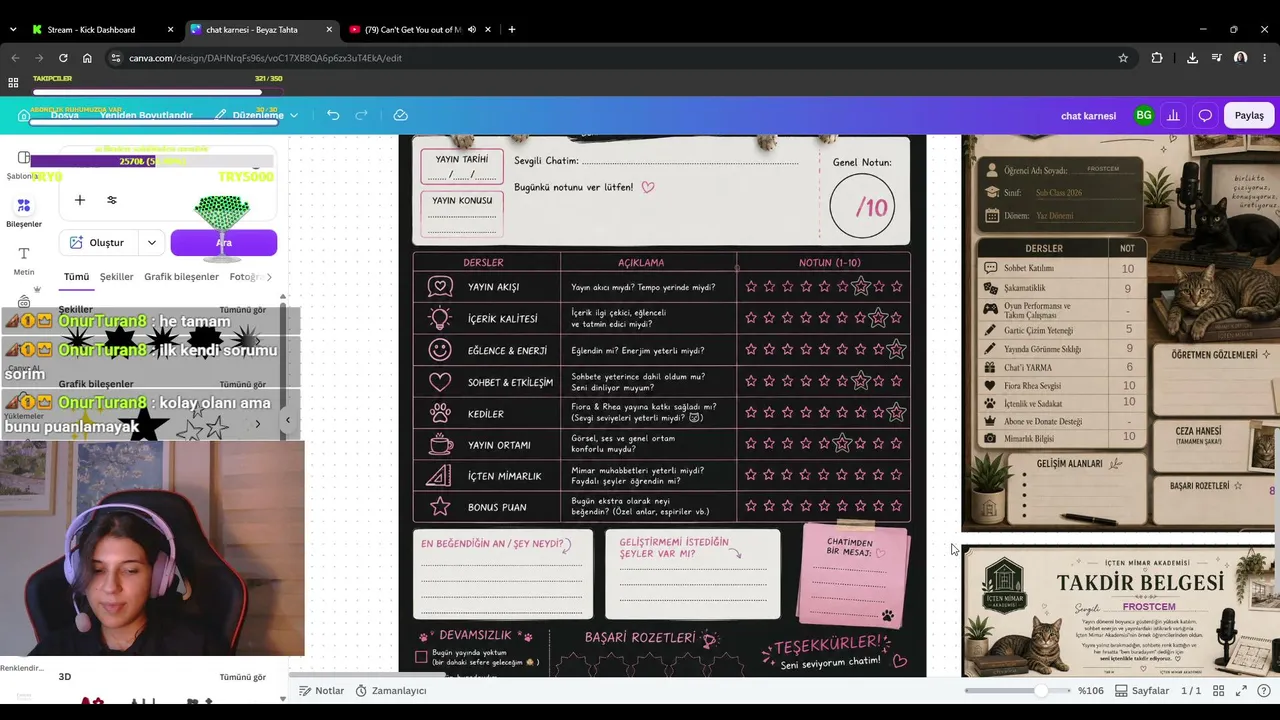Adjust the zoom slider handle
Image resolution: width=1280 pixels, height=720 pixels.
pyautogui.click(x=1041, y=690)
